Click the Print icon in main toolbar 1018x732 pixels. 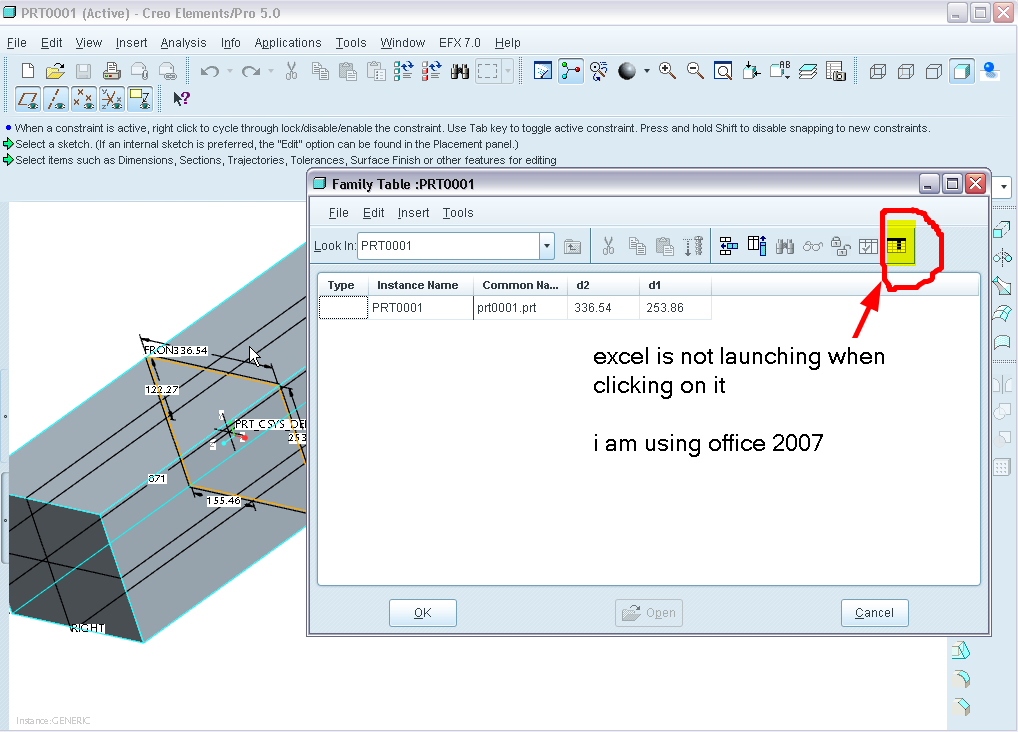pos(112,71)
